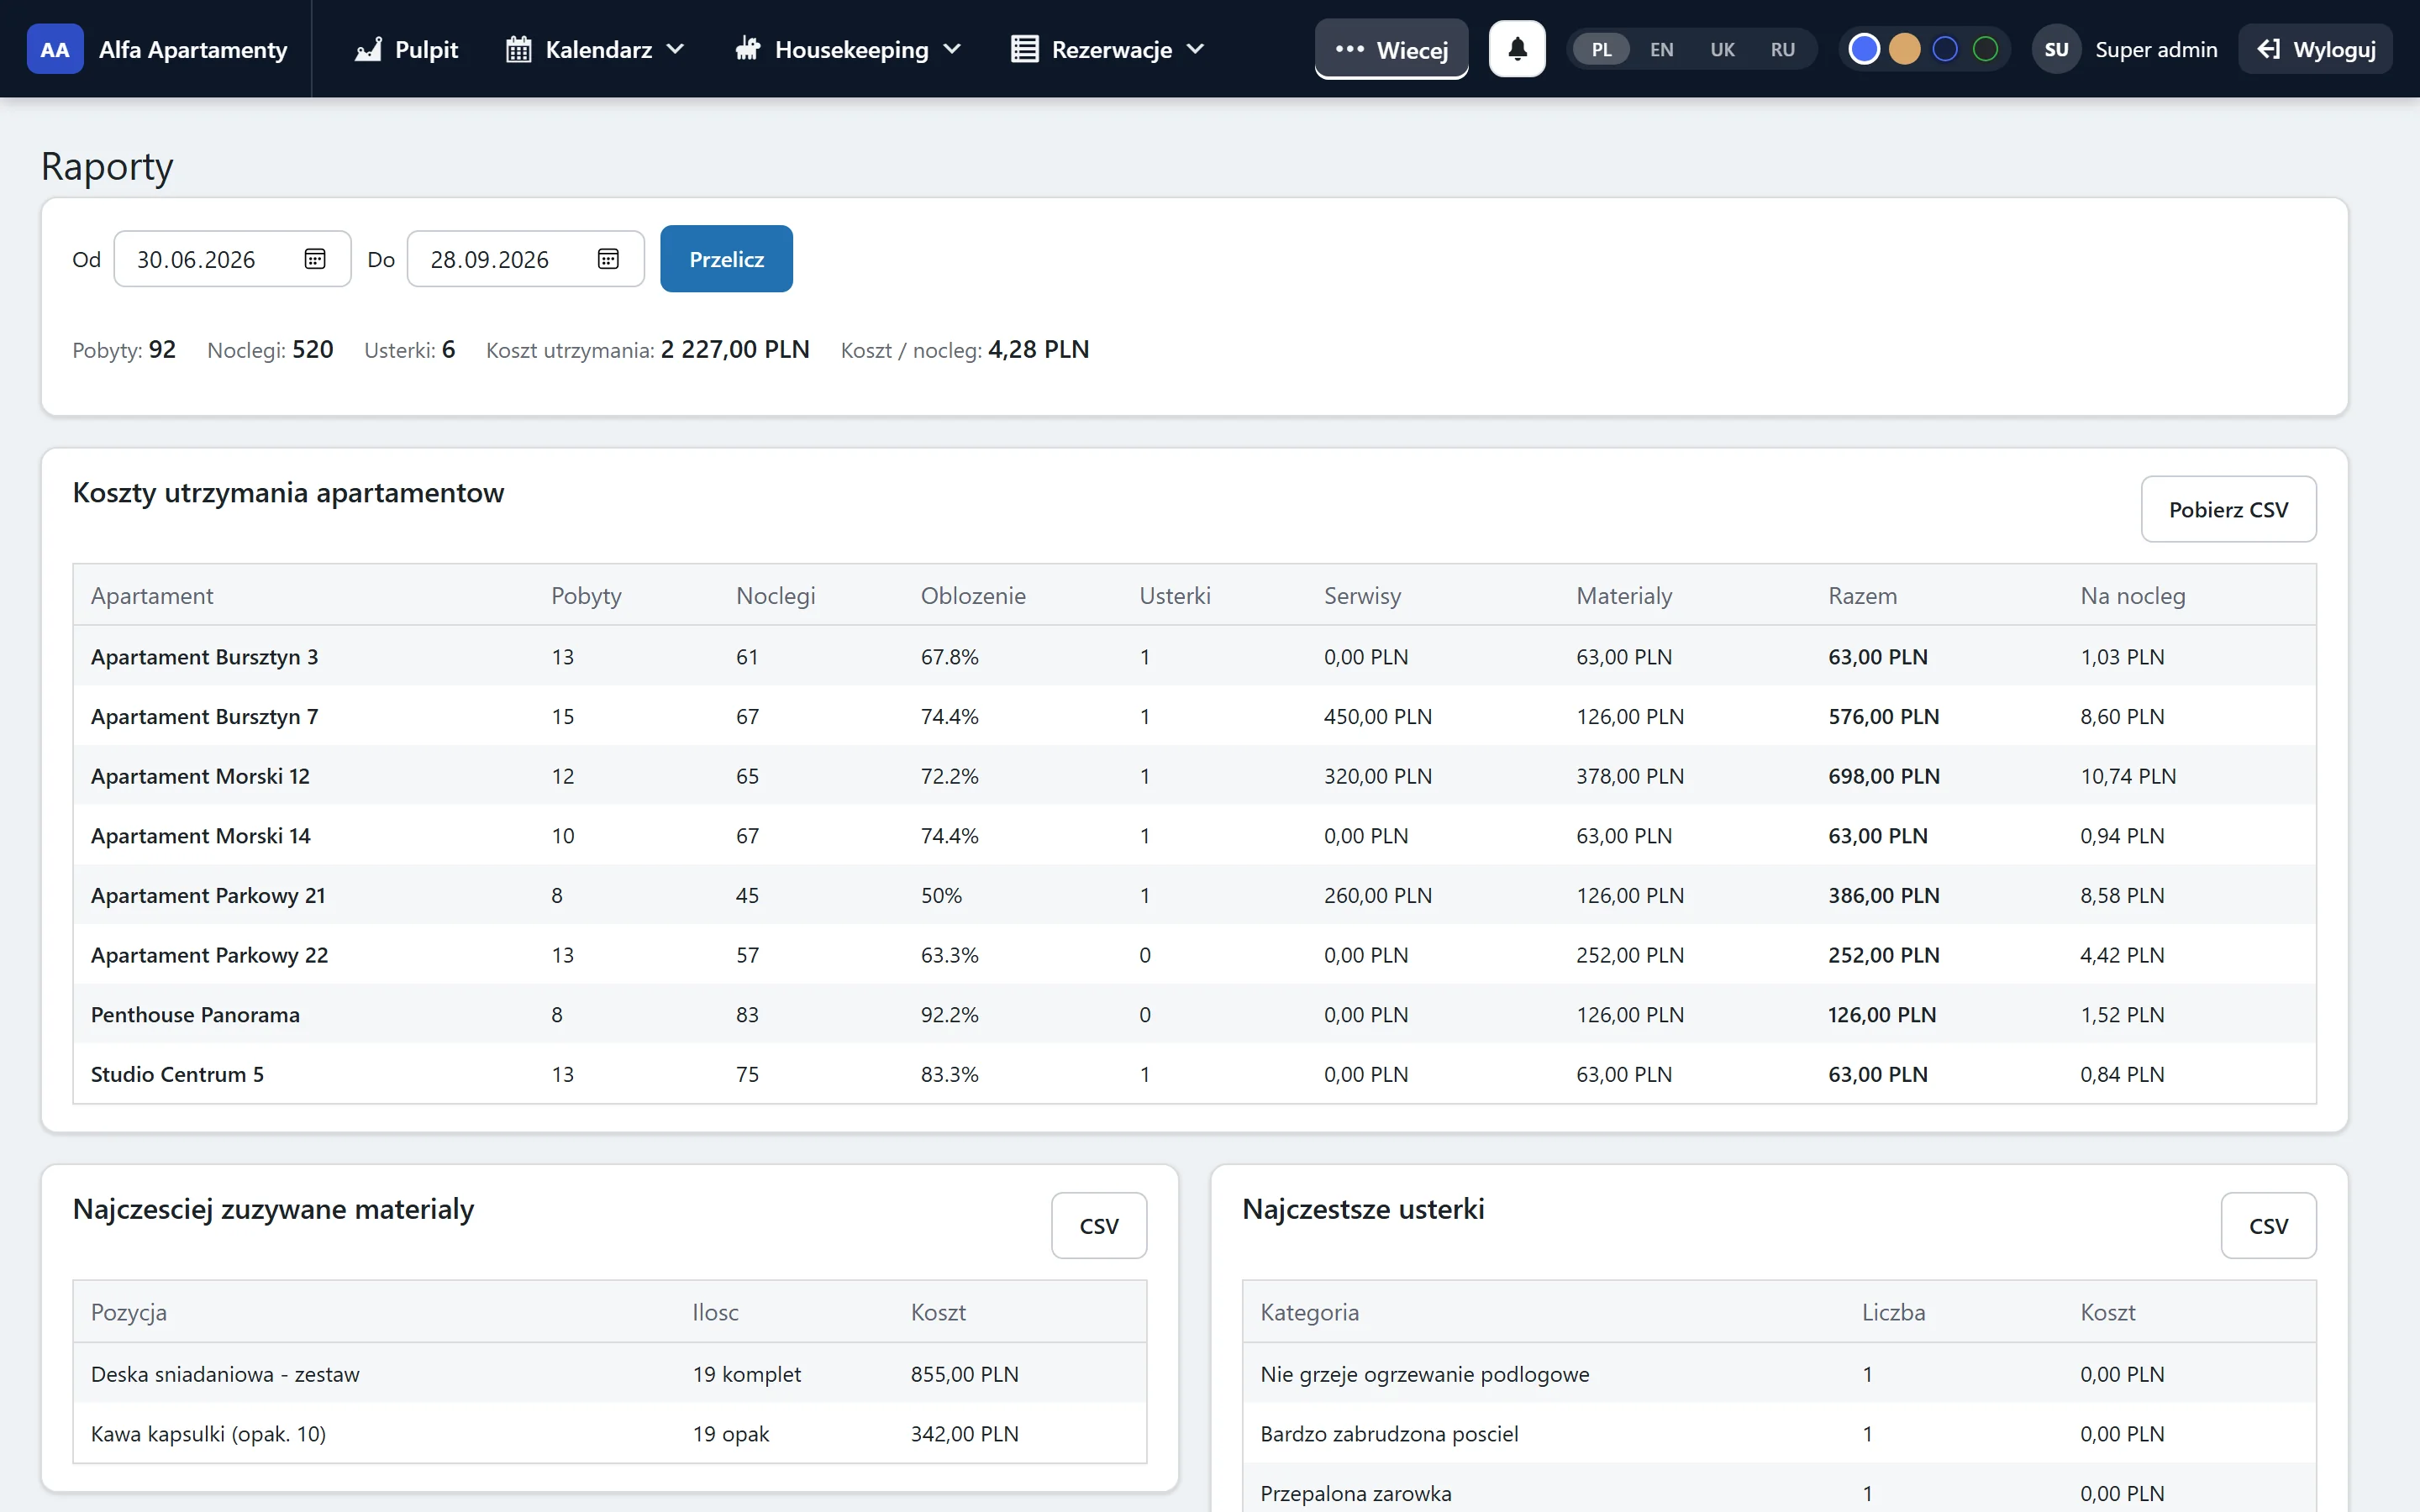This screenshot has width=2420, height=1512.
Task: Switch language to EN
Action: pyautogui.click(x=1661, y=49)
